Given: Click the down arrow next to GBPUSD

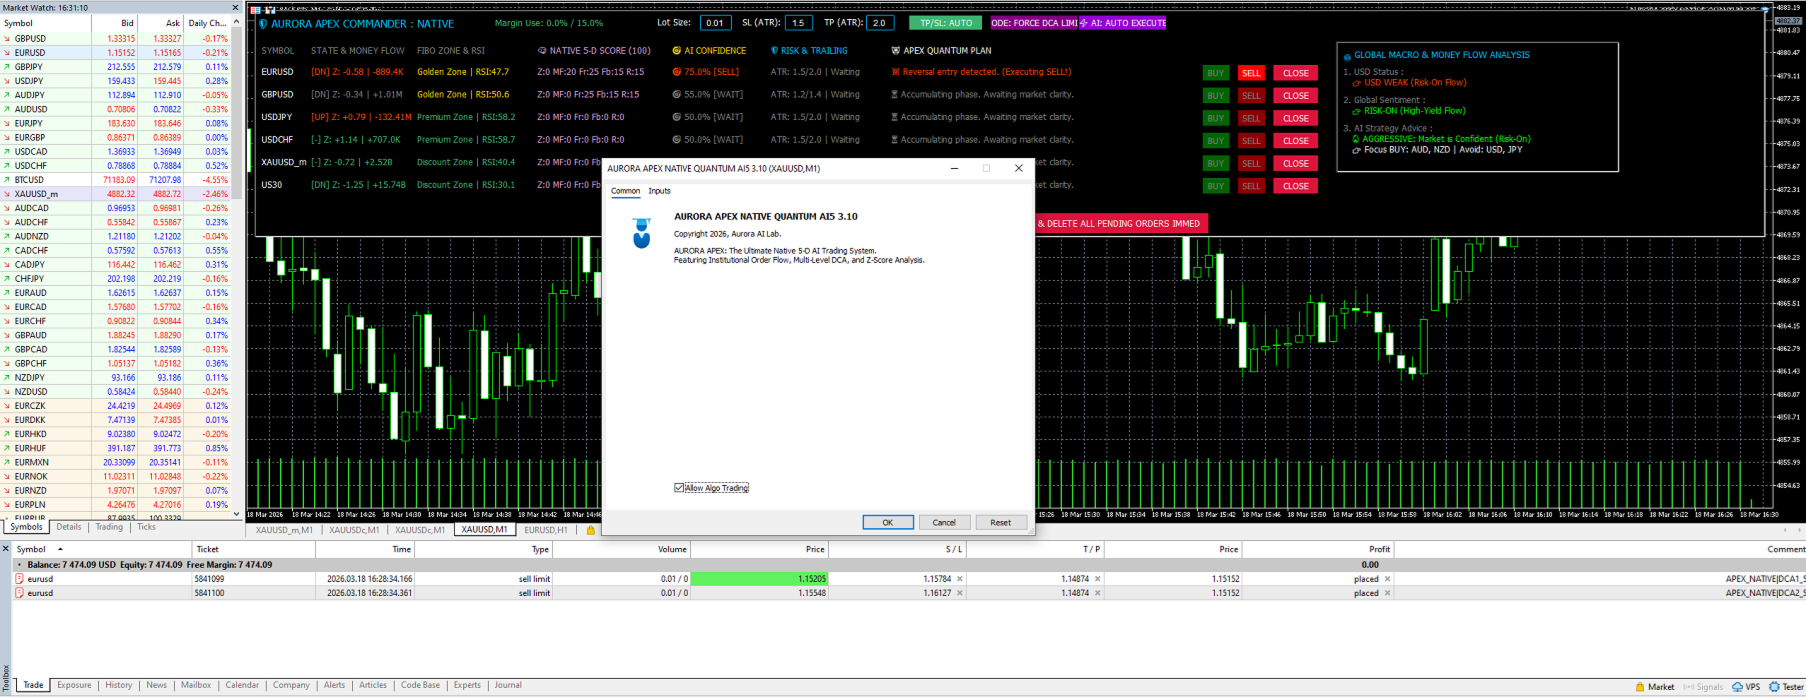Looking at the screenshot, I should coord(7,39).
